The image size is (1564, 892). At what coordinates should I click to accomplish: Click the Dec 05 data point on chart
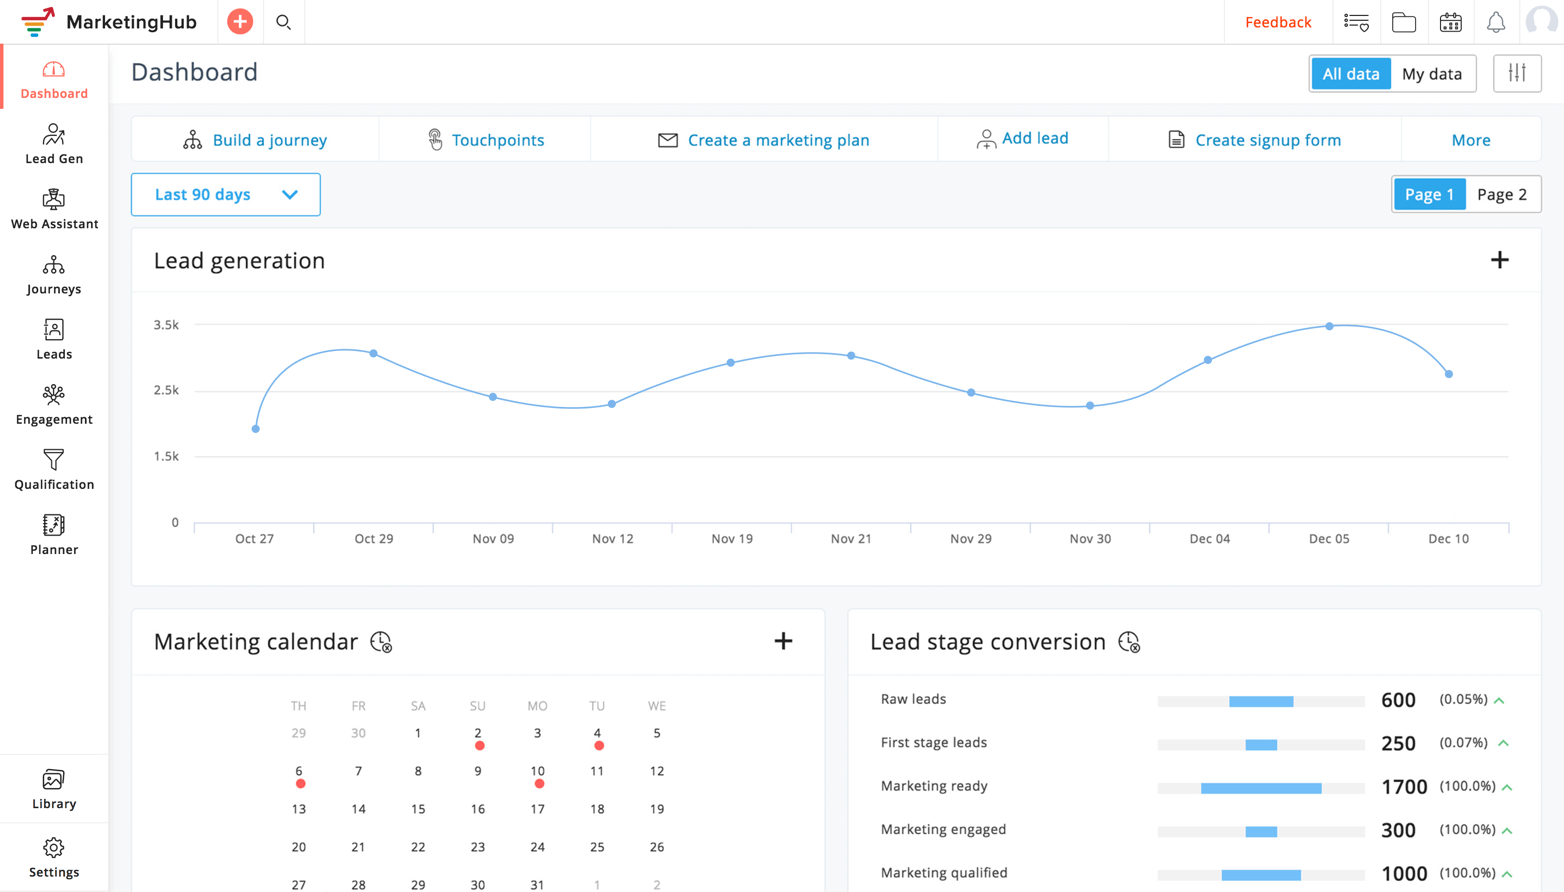coord(1329,326)
